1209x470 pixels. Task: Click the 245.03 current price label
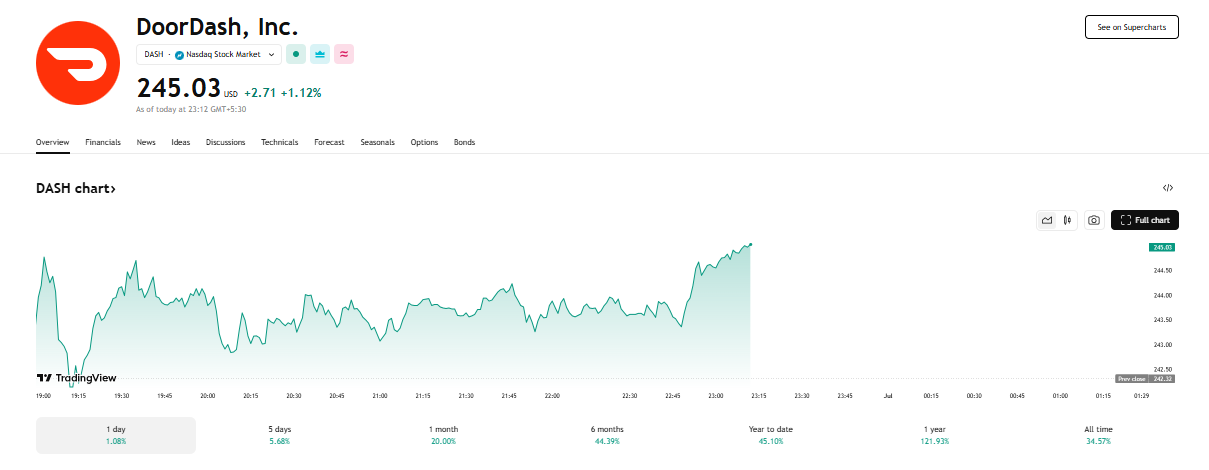click(x=1161, y=246)
